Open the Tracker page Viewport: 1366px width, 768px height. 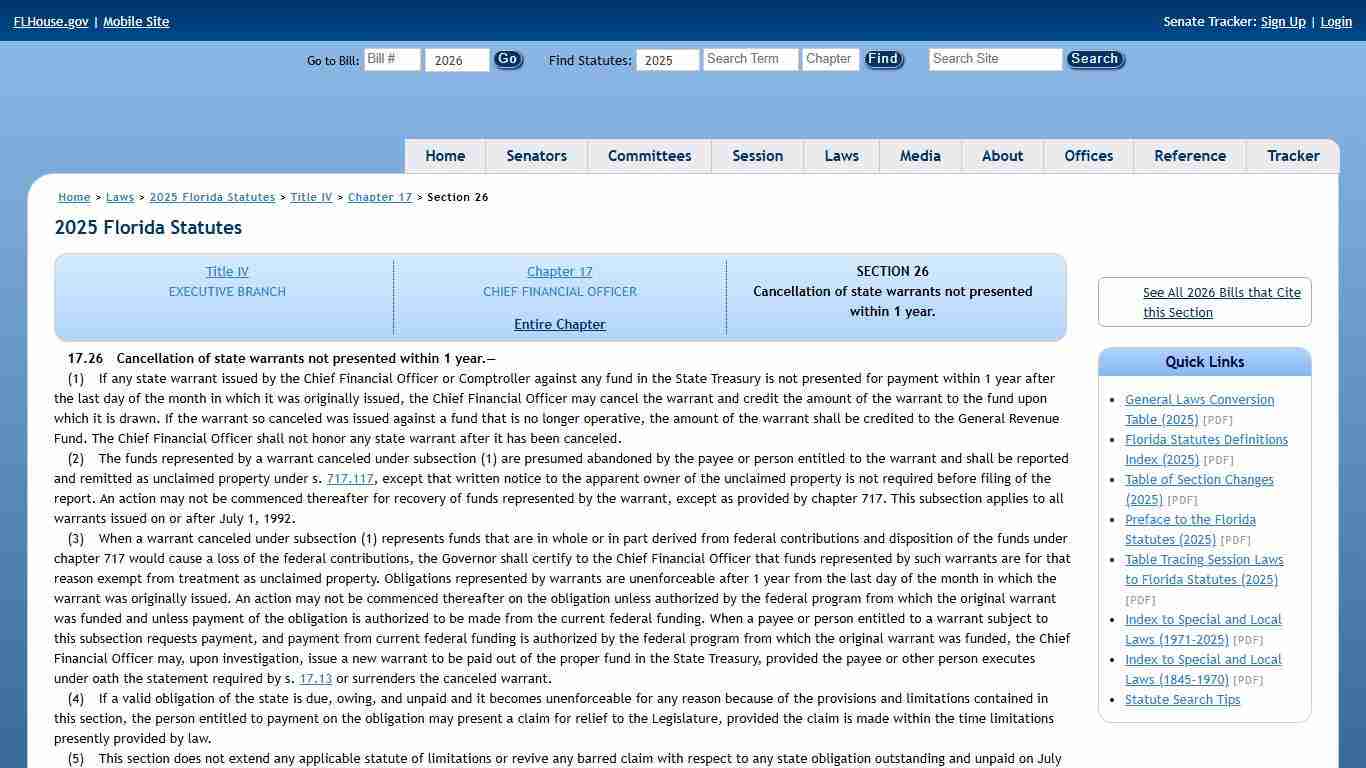(x=1293, y=156)
